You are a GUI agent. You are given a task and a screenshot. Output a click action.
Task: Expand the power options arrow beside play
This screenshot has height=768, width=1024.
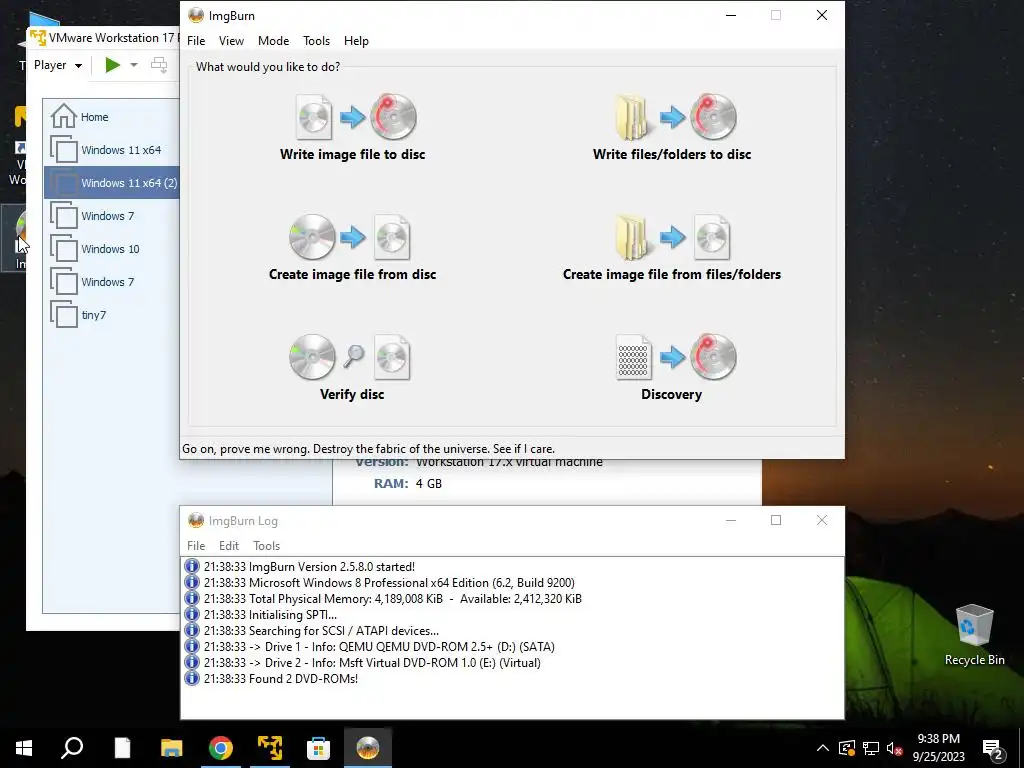134,65
